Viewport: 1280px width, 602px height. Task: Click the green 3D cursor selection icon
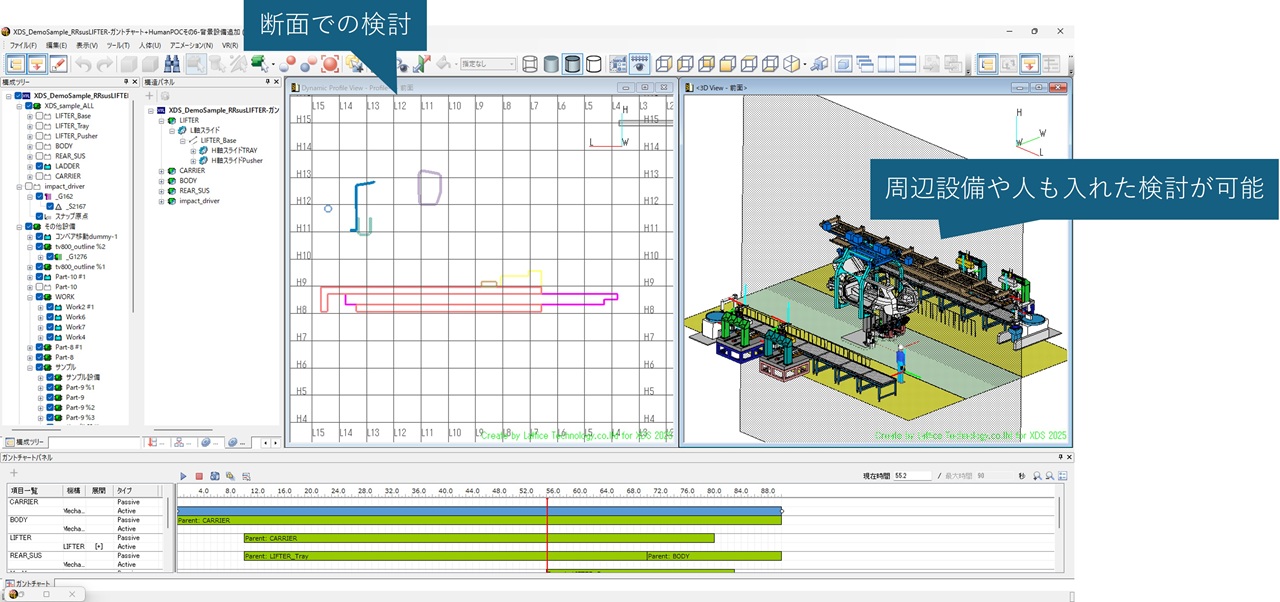[259, 64]
